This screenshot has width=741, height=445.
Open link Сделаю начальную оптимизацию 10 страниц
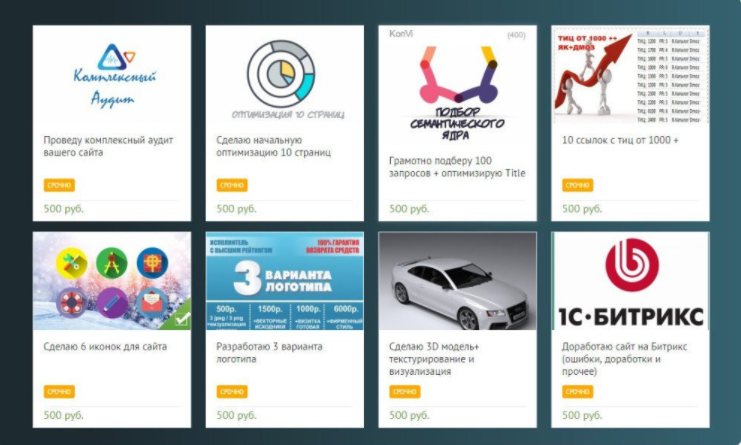point(274,146)
